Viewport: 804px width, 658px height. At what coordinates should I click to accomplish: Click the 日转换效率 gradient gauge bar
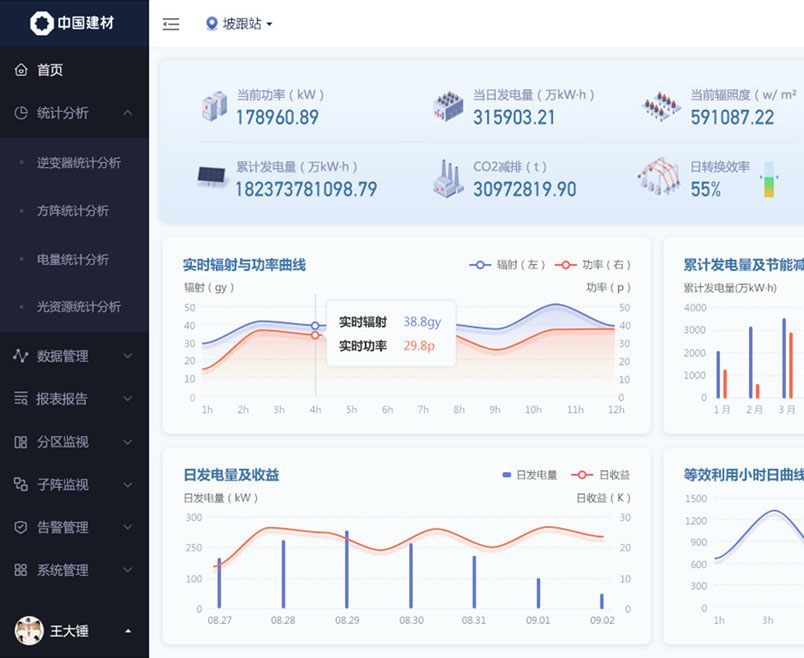click(769, 180)
